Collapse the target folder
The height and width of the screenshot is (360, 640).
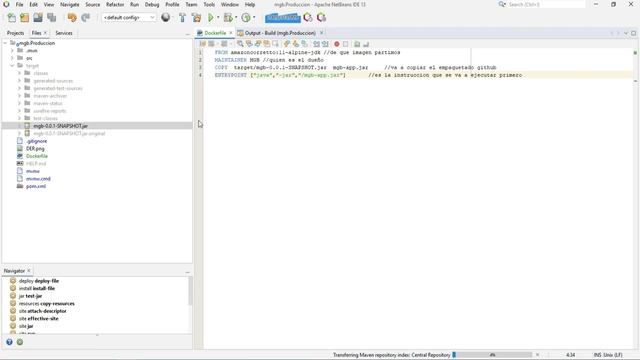[12, 65]
